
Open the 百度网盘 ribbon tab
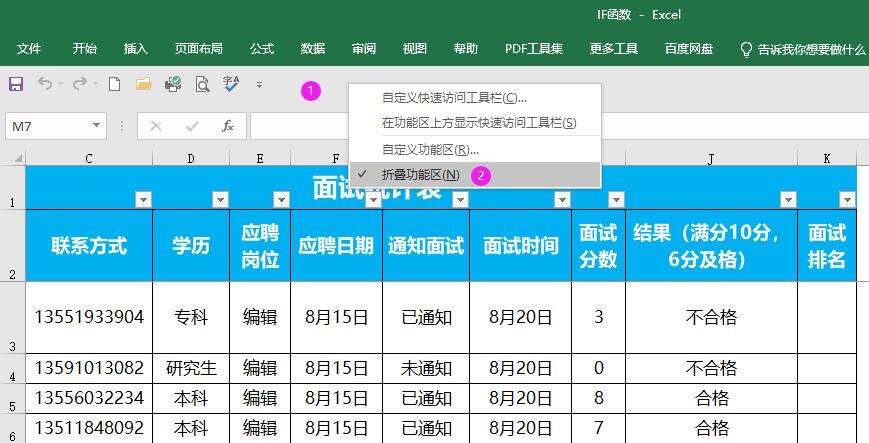click(x=689, y=49)
